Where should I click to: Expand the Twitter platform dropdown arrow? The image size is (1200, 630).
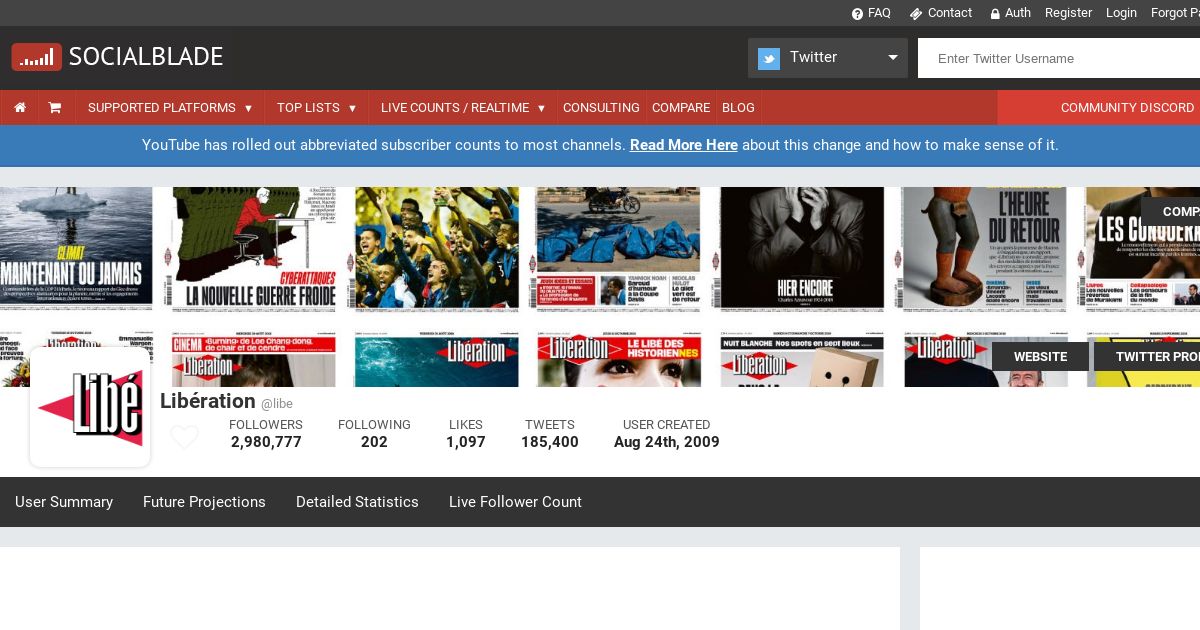(893, 58)
